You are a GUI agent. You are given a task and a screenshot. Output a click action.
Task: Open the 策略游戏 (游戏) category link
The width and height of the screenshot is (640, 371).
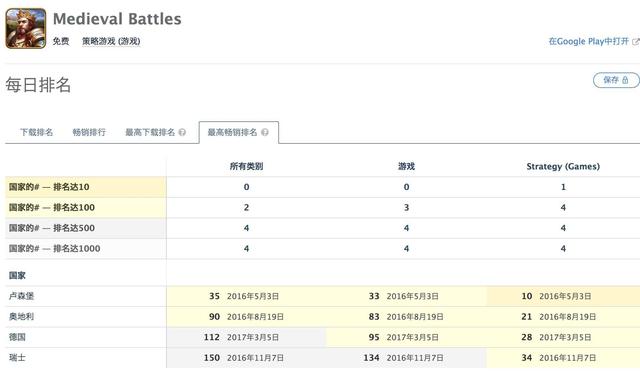tap(111, 41)
